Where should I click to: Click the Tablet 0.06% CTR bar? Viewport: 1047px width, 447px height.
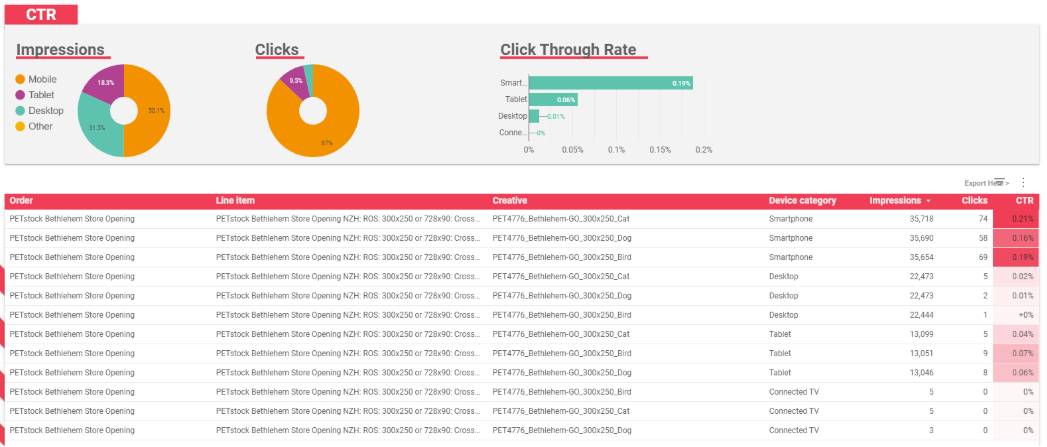(x=554, y=99)
